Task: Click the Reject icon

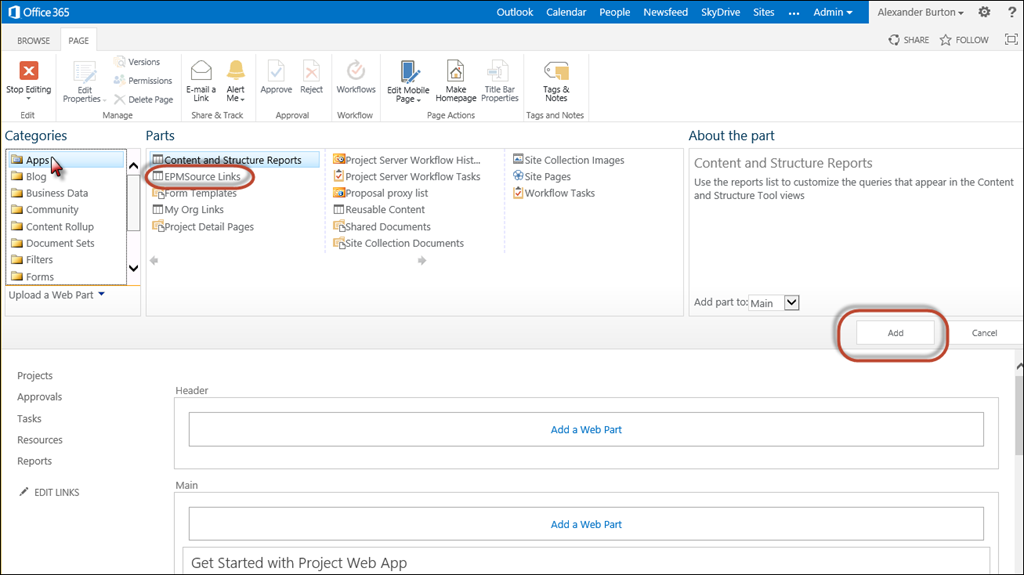Action: tap(311, 71)
